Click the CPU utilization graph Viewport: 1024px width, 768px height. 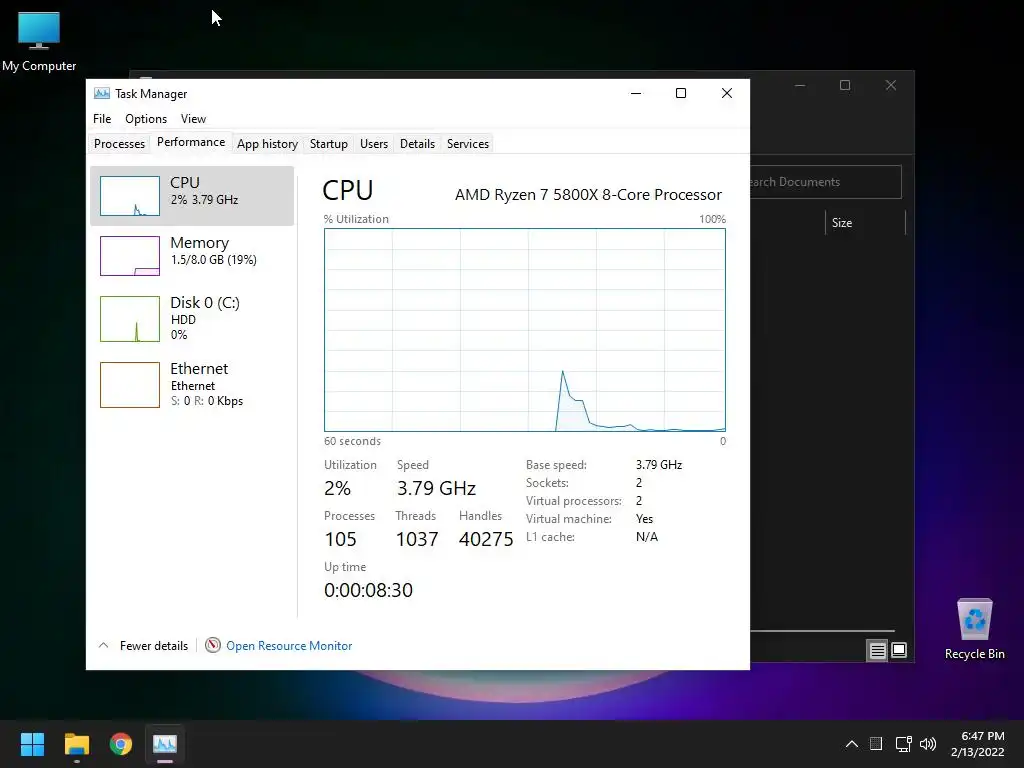(x=524, y=330)
